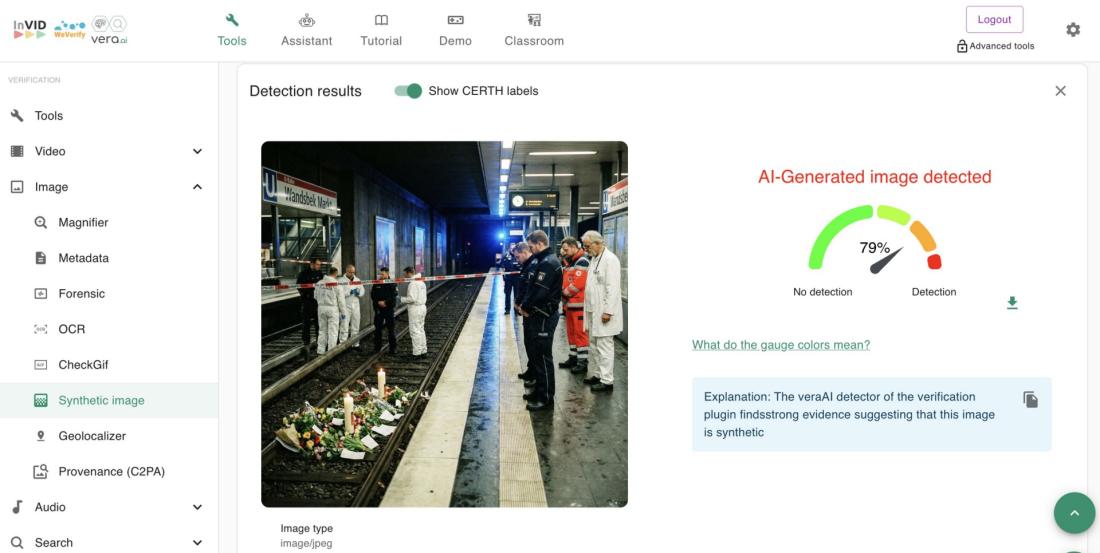Copy the explanation text using copy icon

coord(1030,400)
